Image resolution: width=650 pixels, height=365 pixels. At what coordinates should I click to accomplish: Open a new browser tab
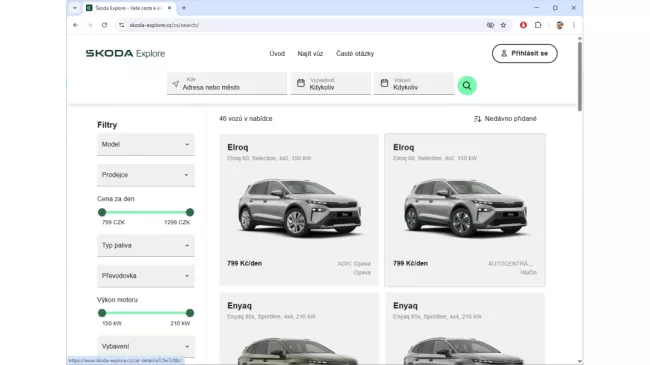tap(184, 7)
